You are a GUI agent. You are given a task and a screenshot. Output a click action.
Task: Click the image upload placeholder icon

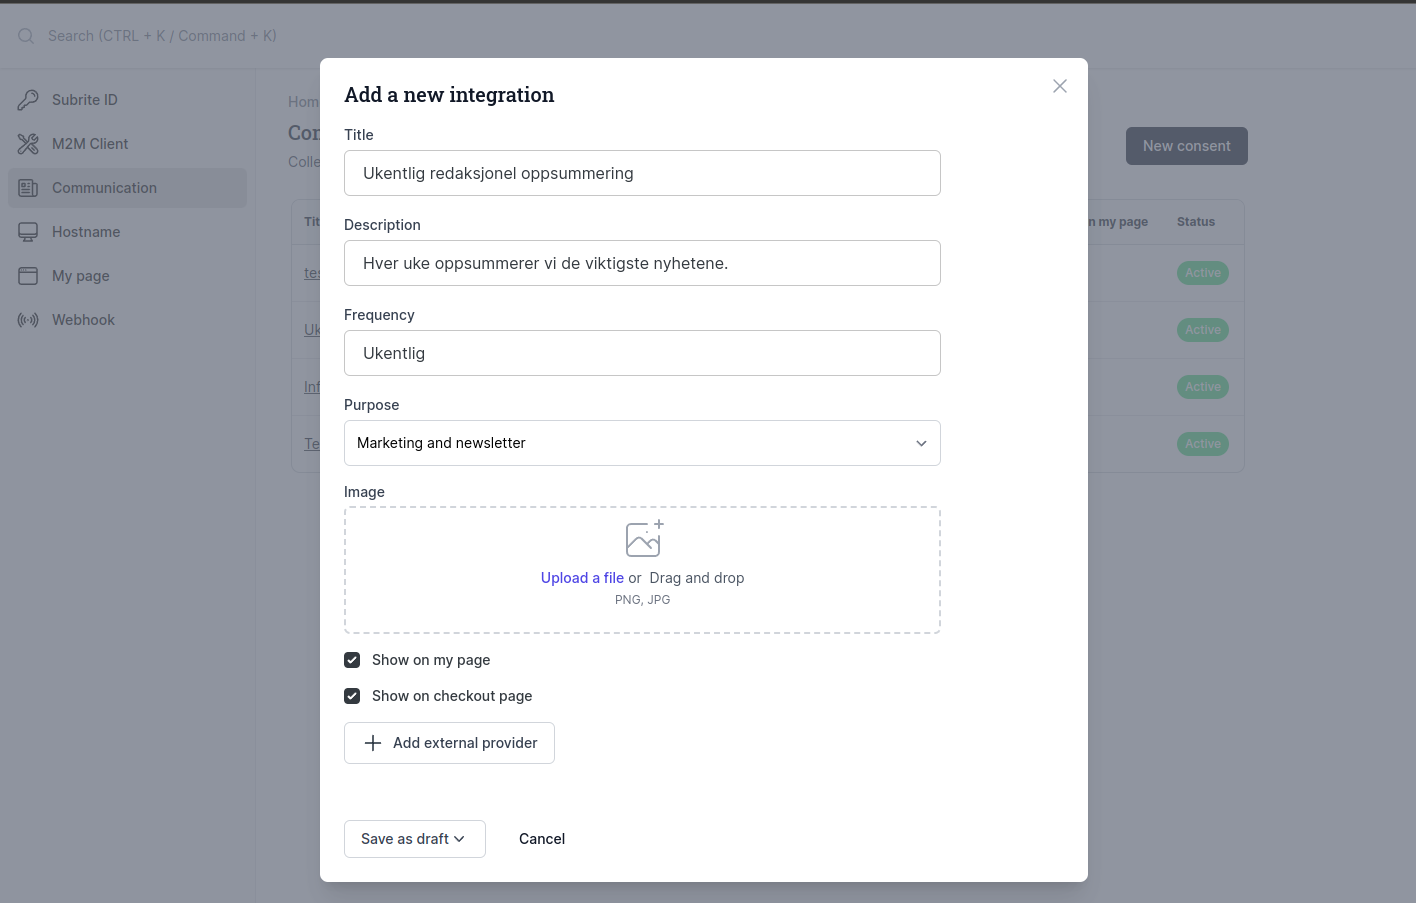(x=643, y=539)
